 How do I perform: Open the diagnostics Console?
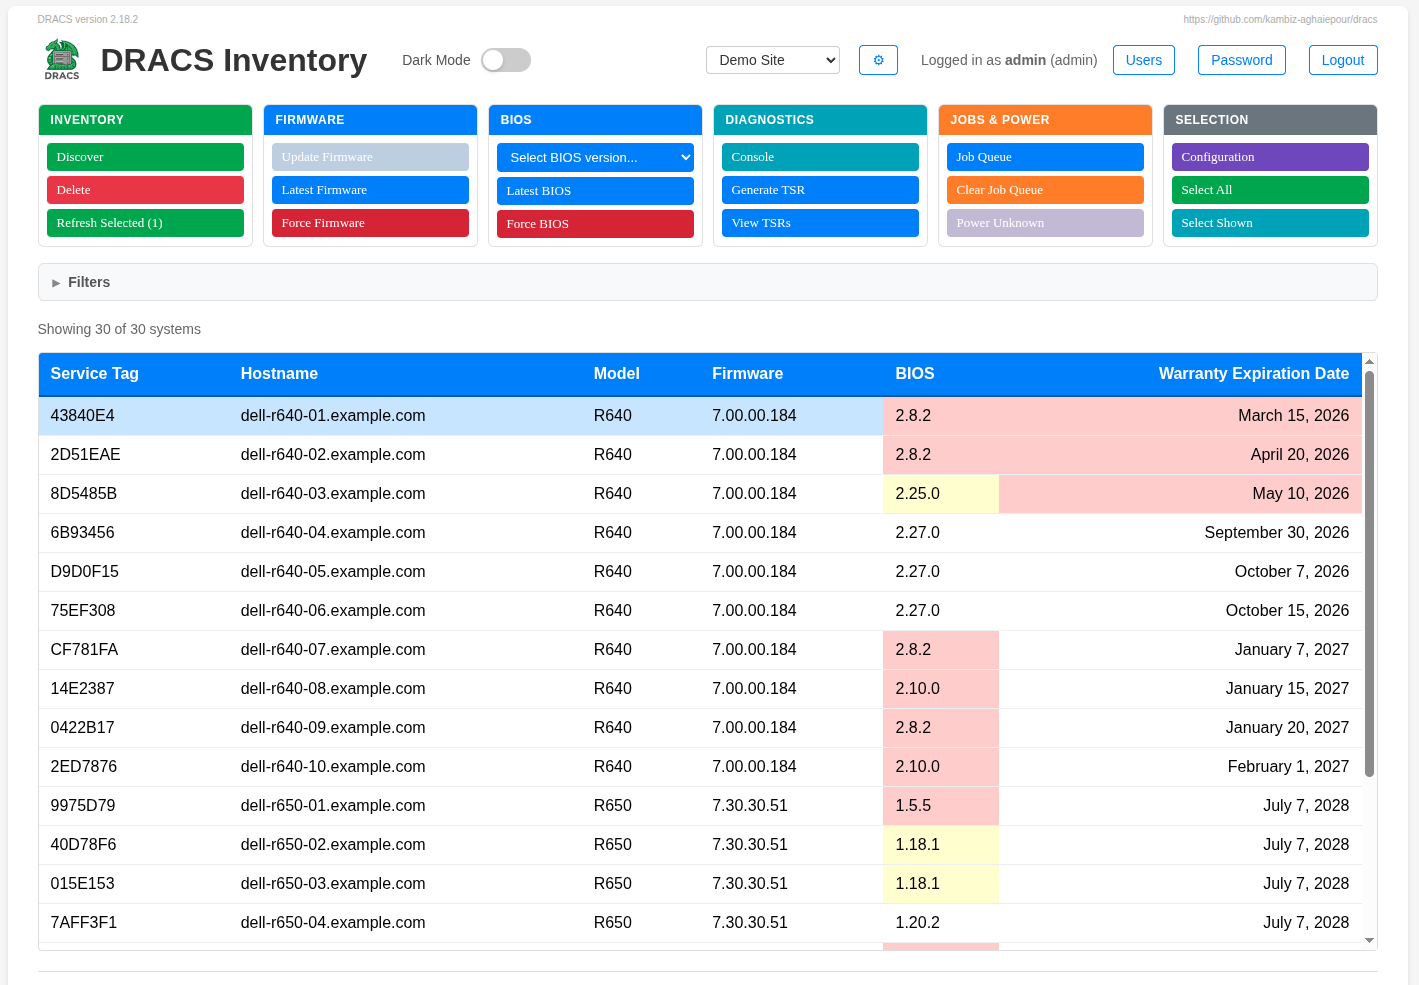click(820, 157)
